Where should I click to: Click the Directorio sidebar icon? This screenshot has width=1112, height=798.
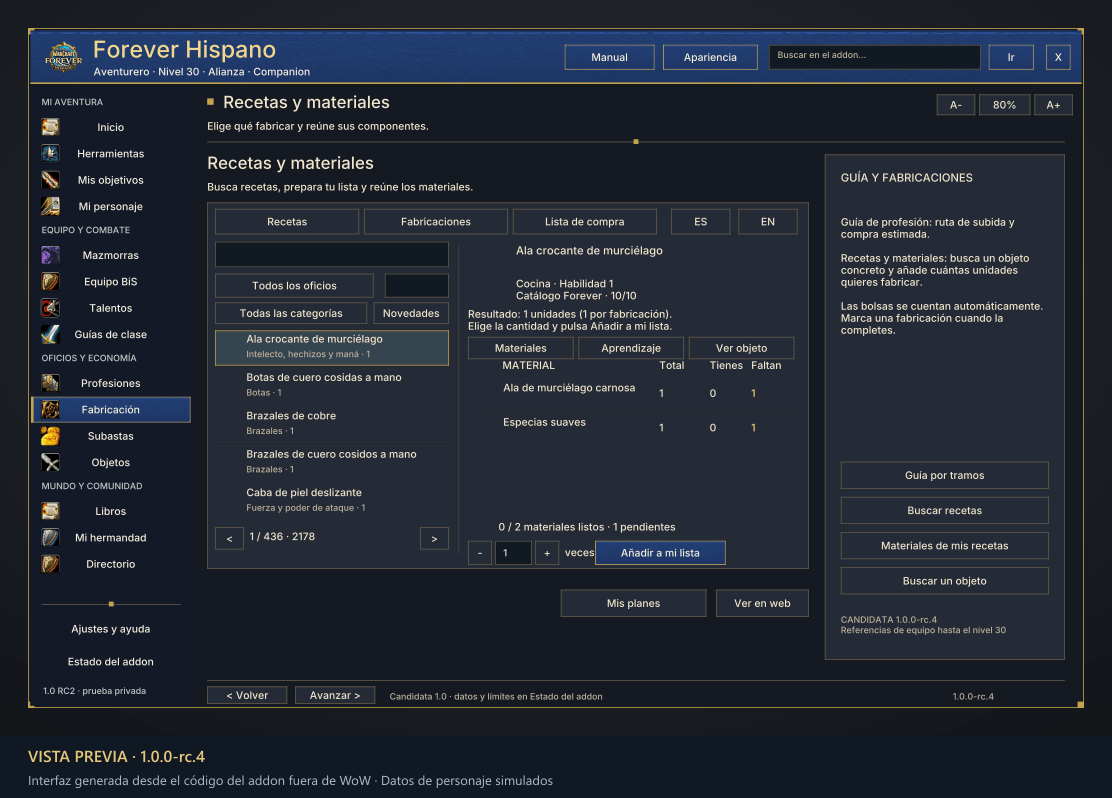[x=50, y=564]
